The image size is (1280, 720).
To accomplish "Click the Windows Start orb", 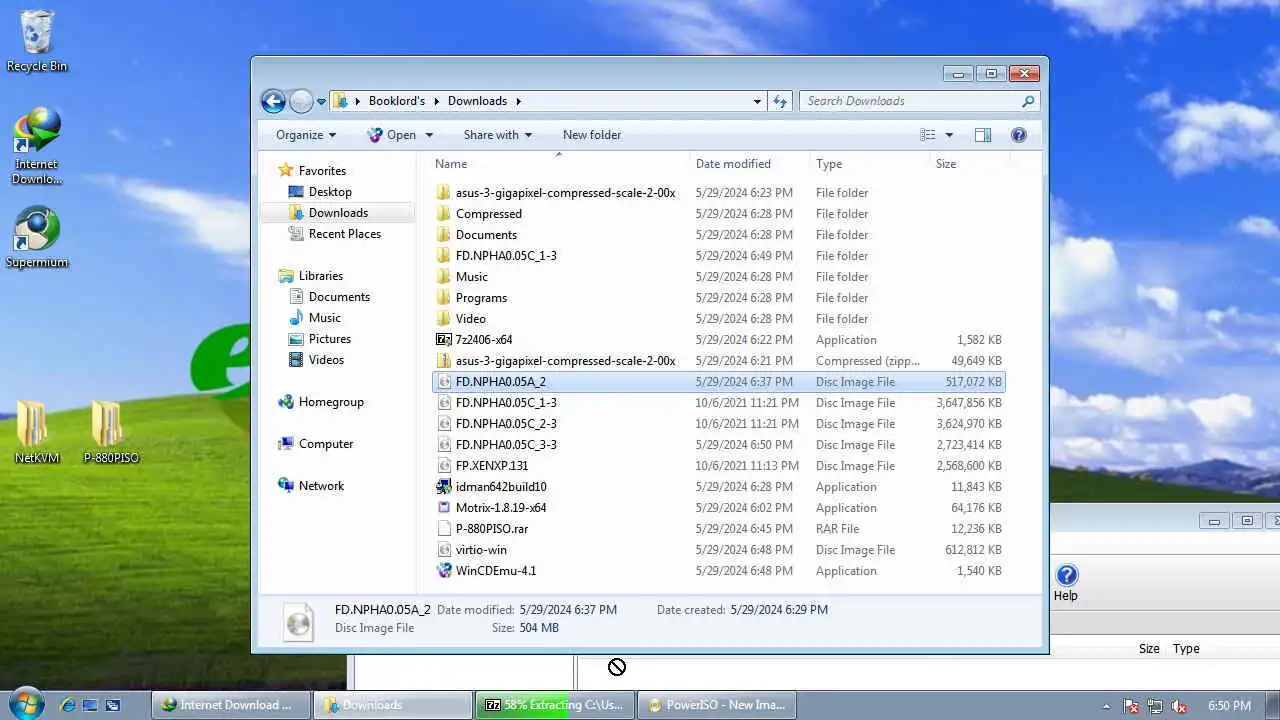I will 26,704.
